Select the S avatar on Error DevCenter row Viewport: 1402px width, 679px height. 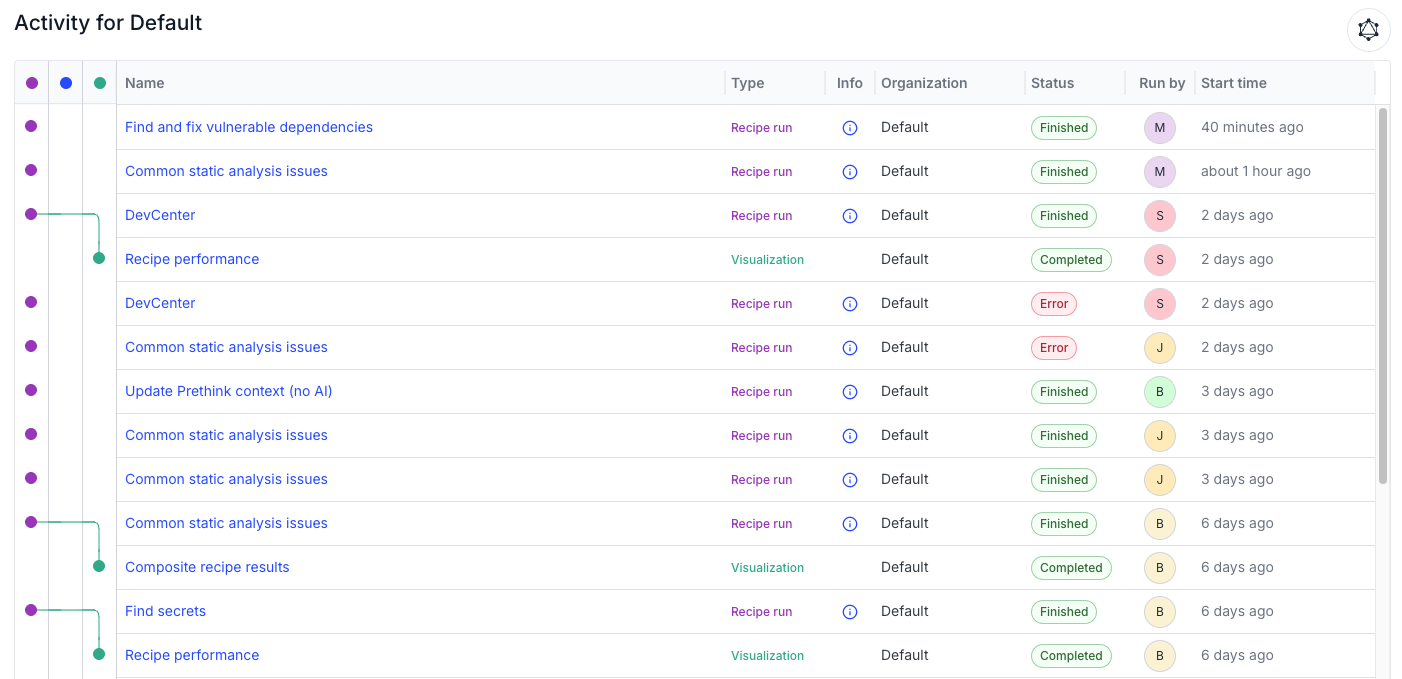point(1160,304)
